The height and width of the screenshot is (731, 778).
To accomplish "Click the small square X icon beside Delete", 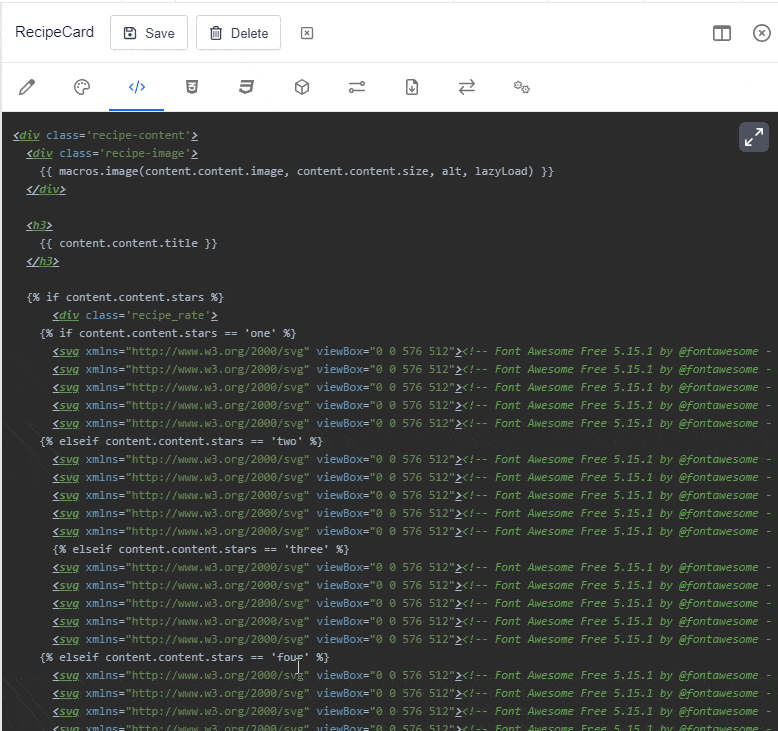I will [307, 33].
